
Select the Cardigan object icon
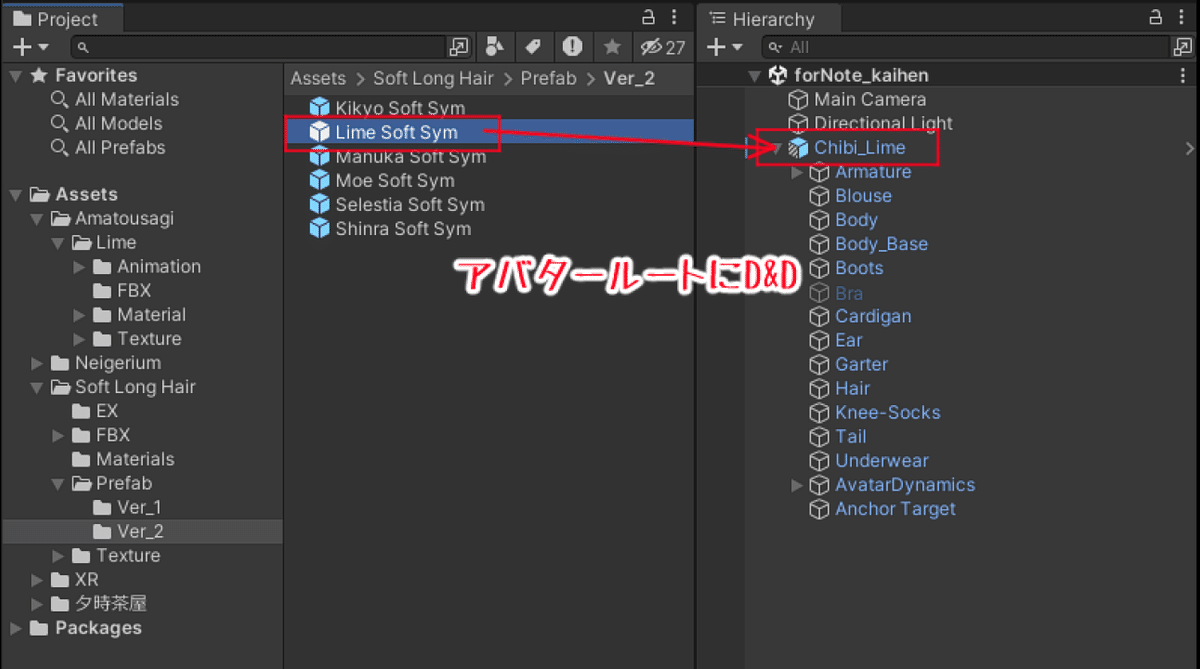tap(819, 317)
